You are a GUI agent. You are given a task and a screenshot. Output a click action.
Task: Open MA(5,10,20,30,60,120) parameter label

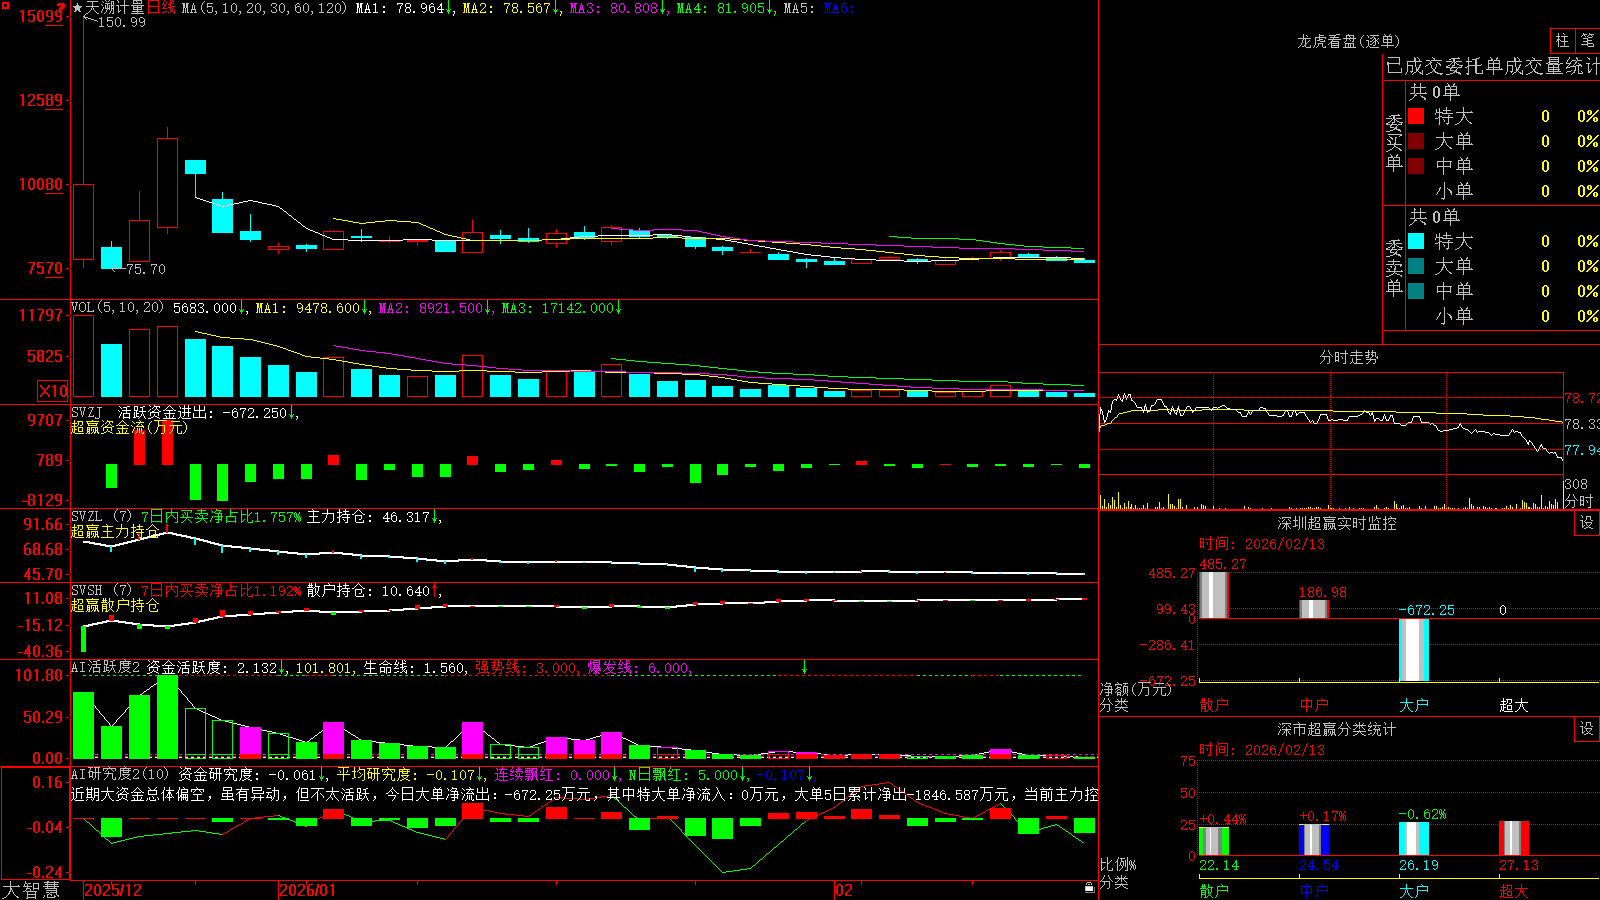(264, 8)
